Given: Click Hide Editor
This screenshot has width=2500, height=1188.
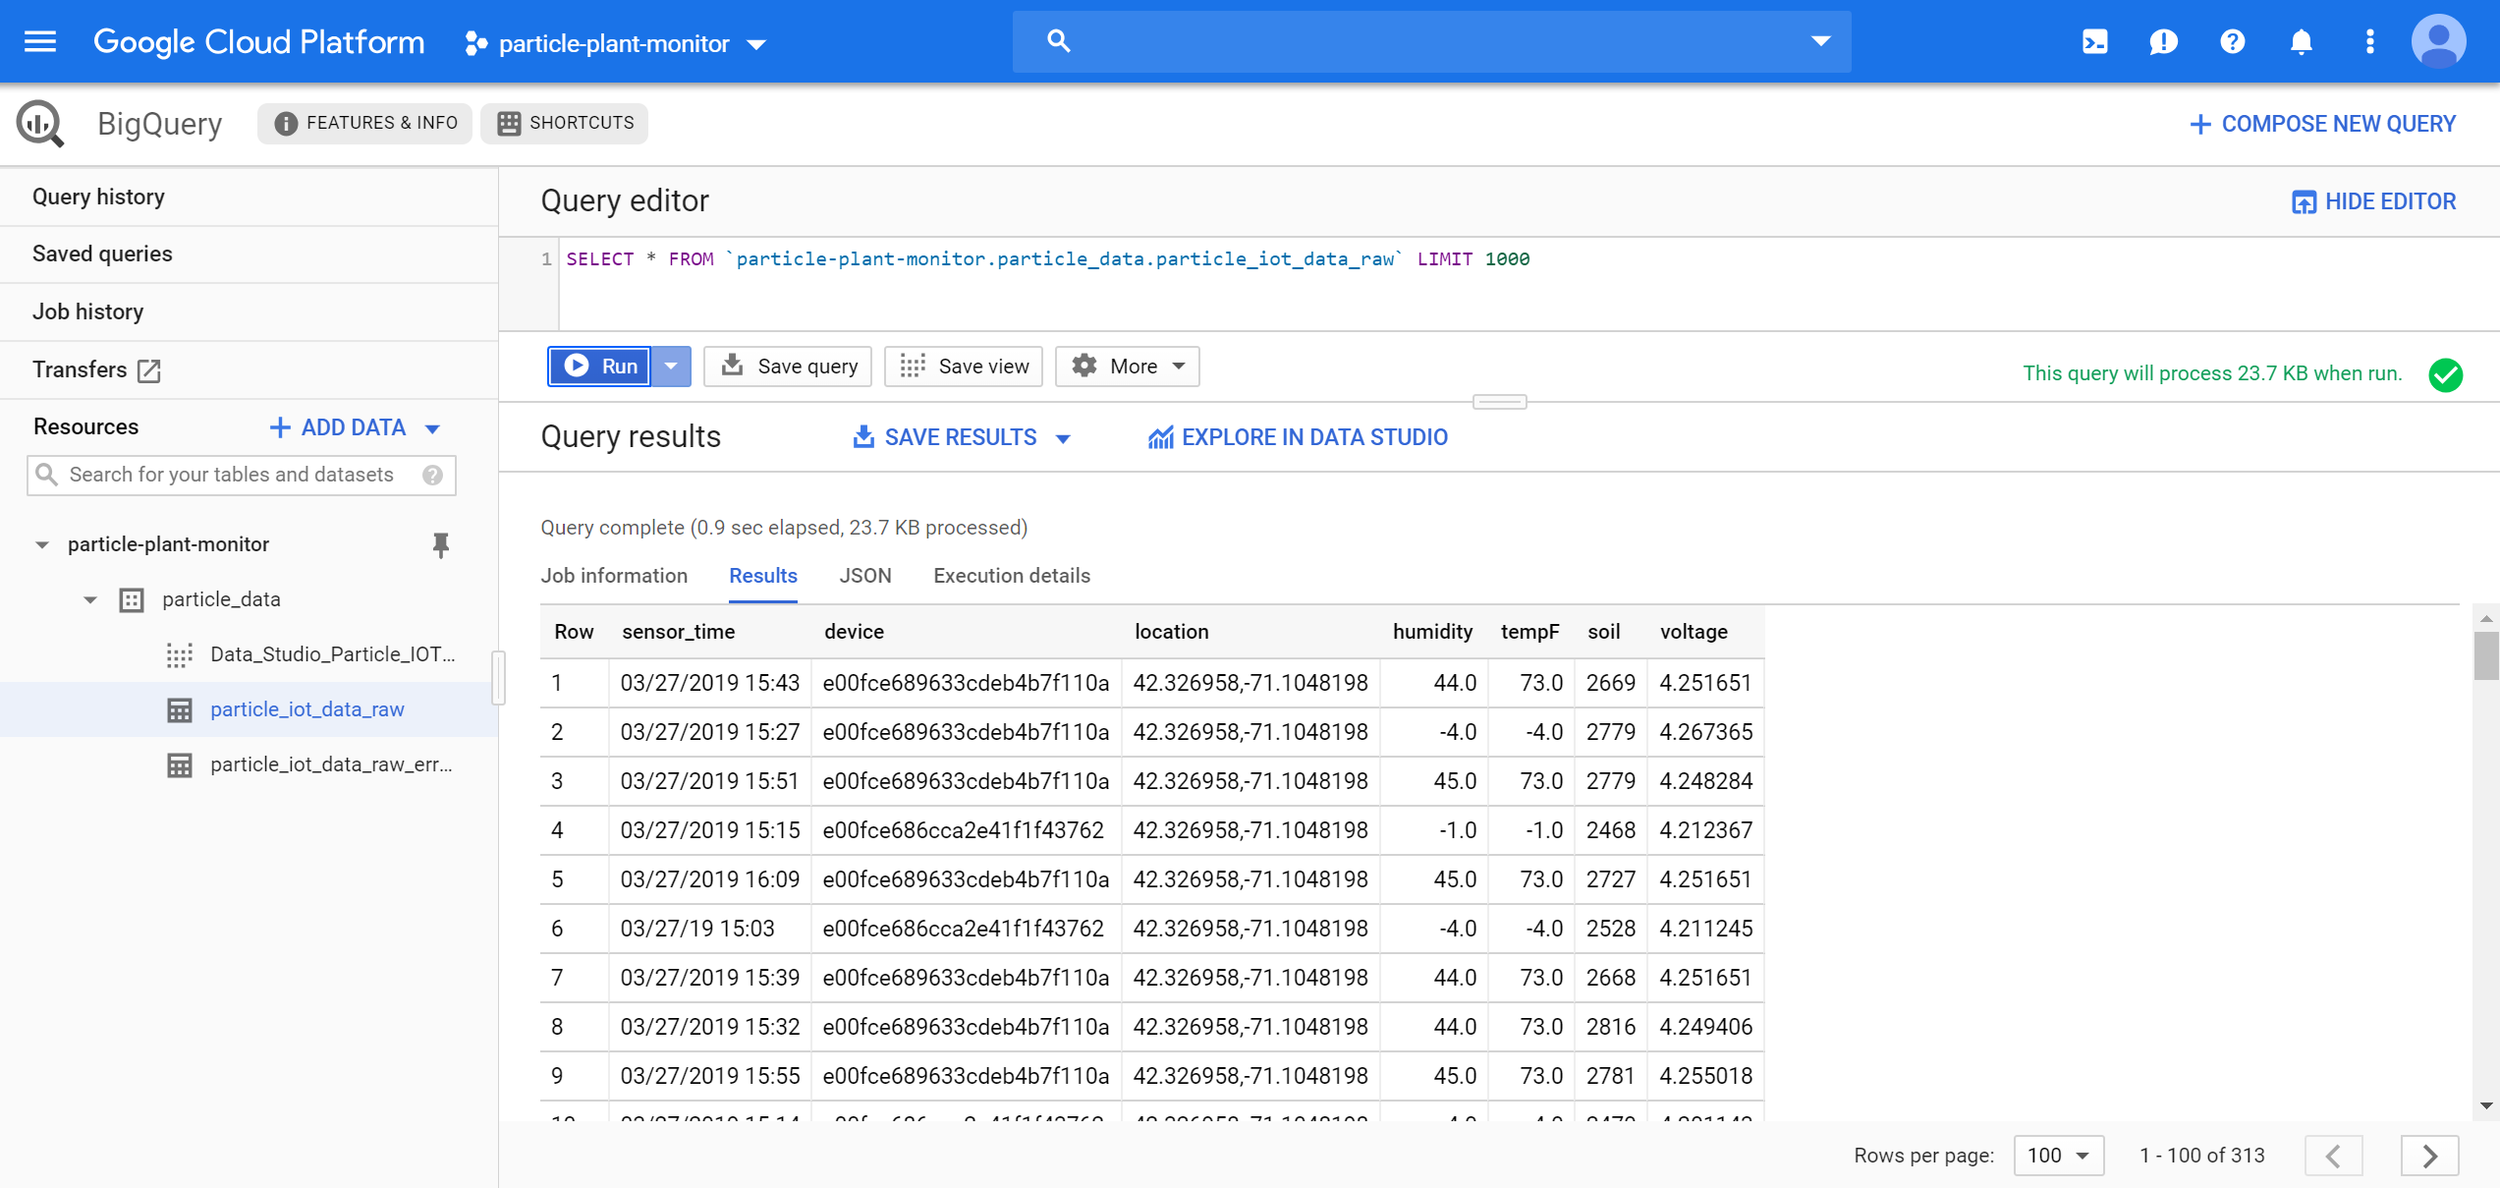Looking at the screenshot, I should pos(2373,202).
